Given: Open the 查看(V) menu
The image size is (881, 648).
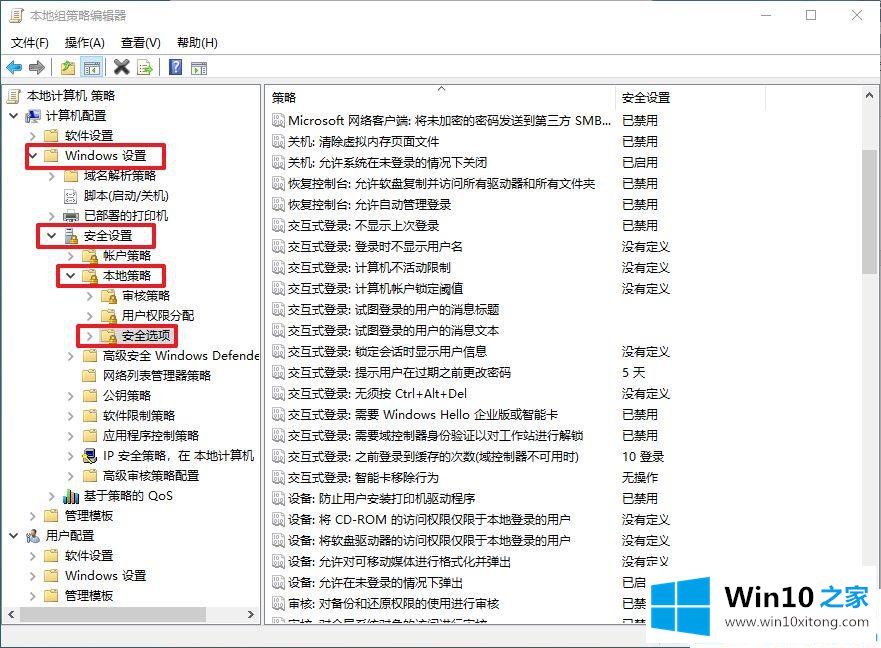Looking at the screenshot, I should click(x=140, y=43).
